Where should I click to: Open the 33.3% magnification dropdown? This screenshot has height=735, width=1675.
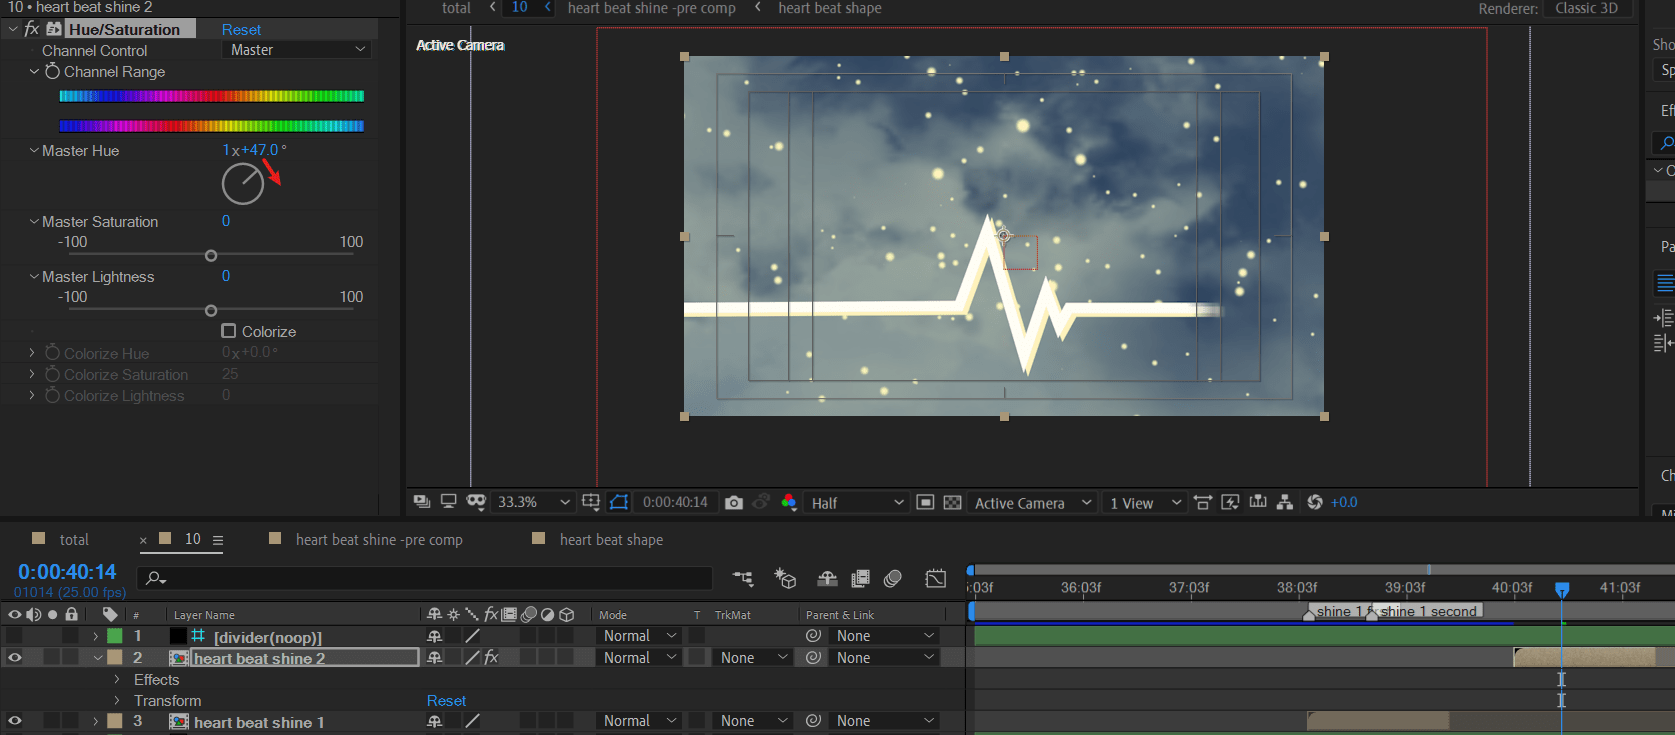tap(534, 502)
